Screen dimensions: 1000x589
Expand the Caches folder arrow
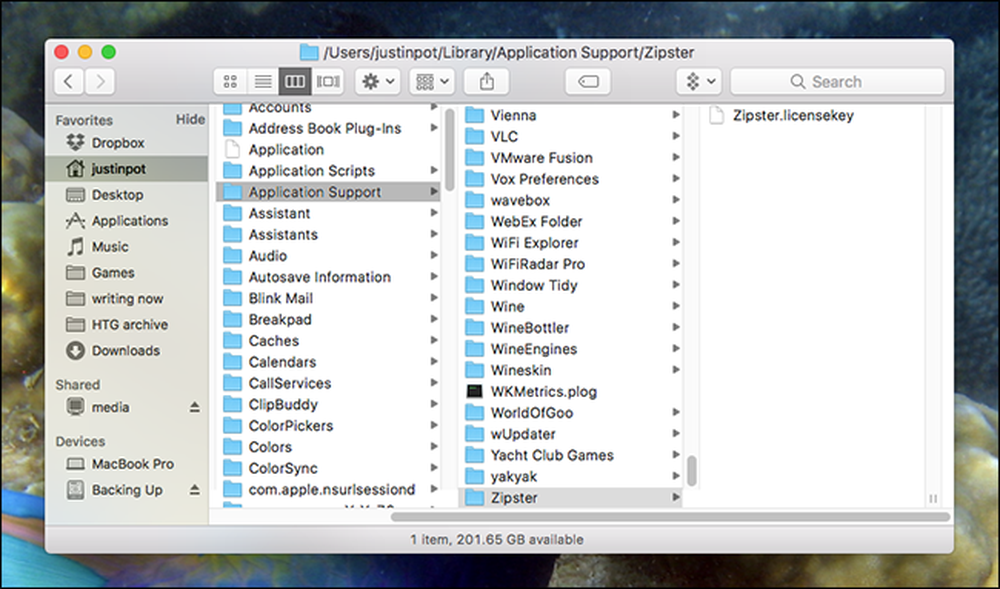pos(434,340)
